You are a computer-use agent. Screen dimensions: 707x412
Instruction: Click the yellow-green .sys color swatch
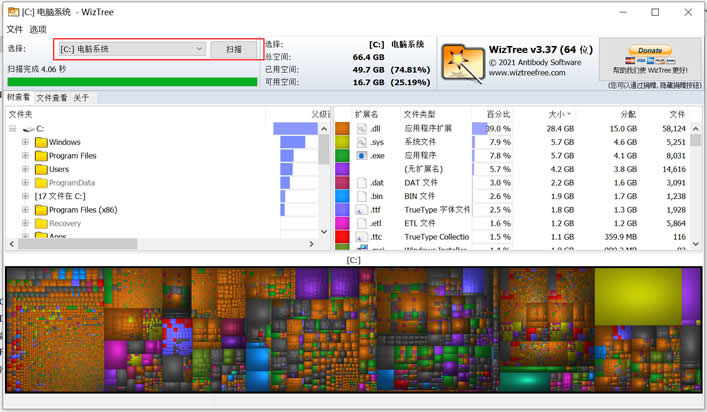[342, 142]
